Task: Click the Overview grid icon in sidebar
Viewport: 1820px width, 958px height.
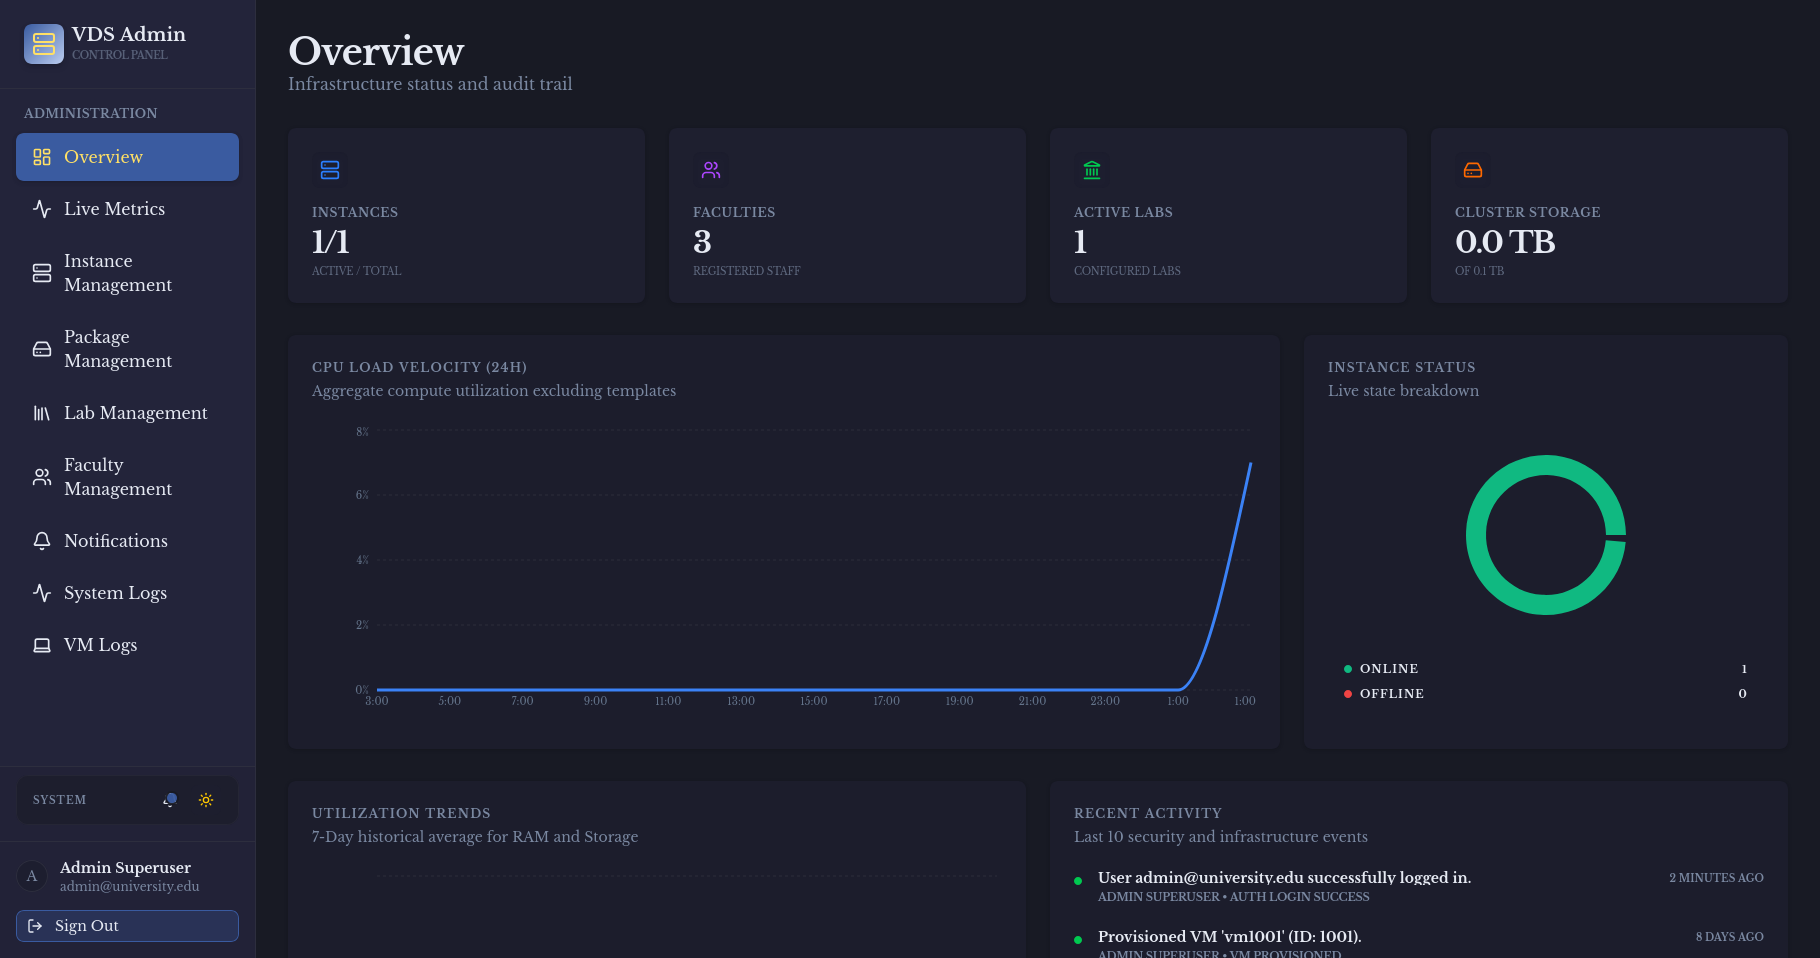Action: (42, 157)
